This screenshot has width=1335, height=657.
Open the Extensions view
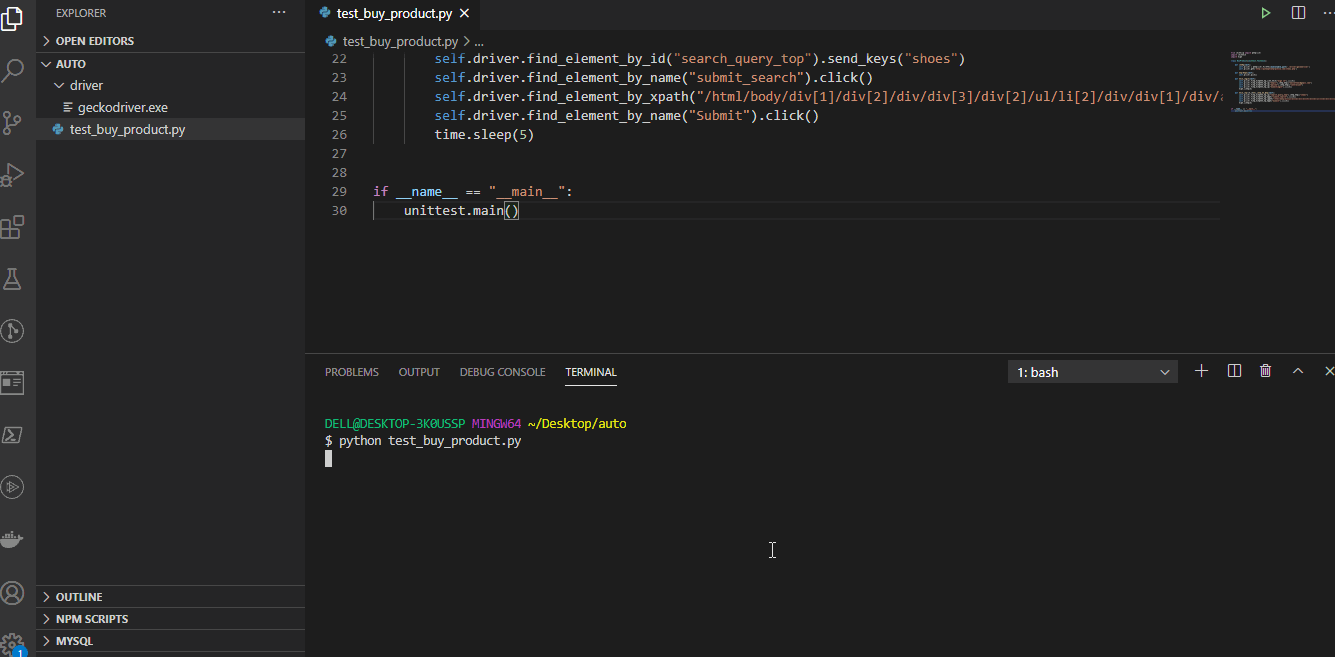pyautogui.click(x=13, y=227)
